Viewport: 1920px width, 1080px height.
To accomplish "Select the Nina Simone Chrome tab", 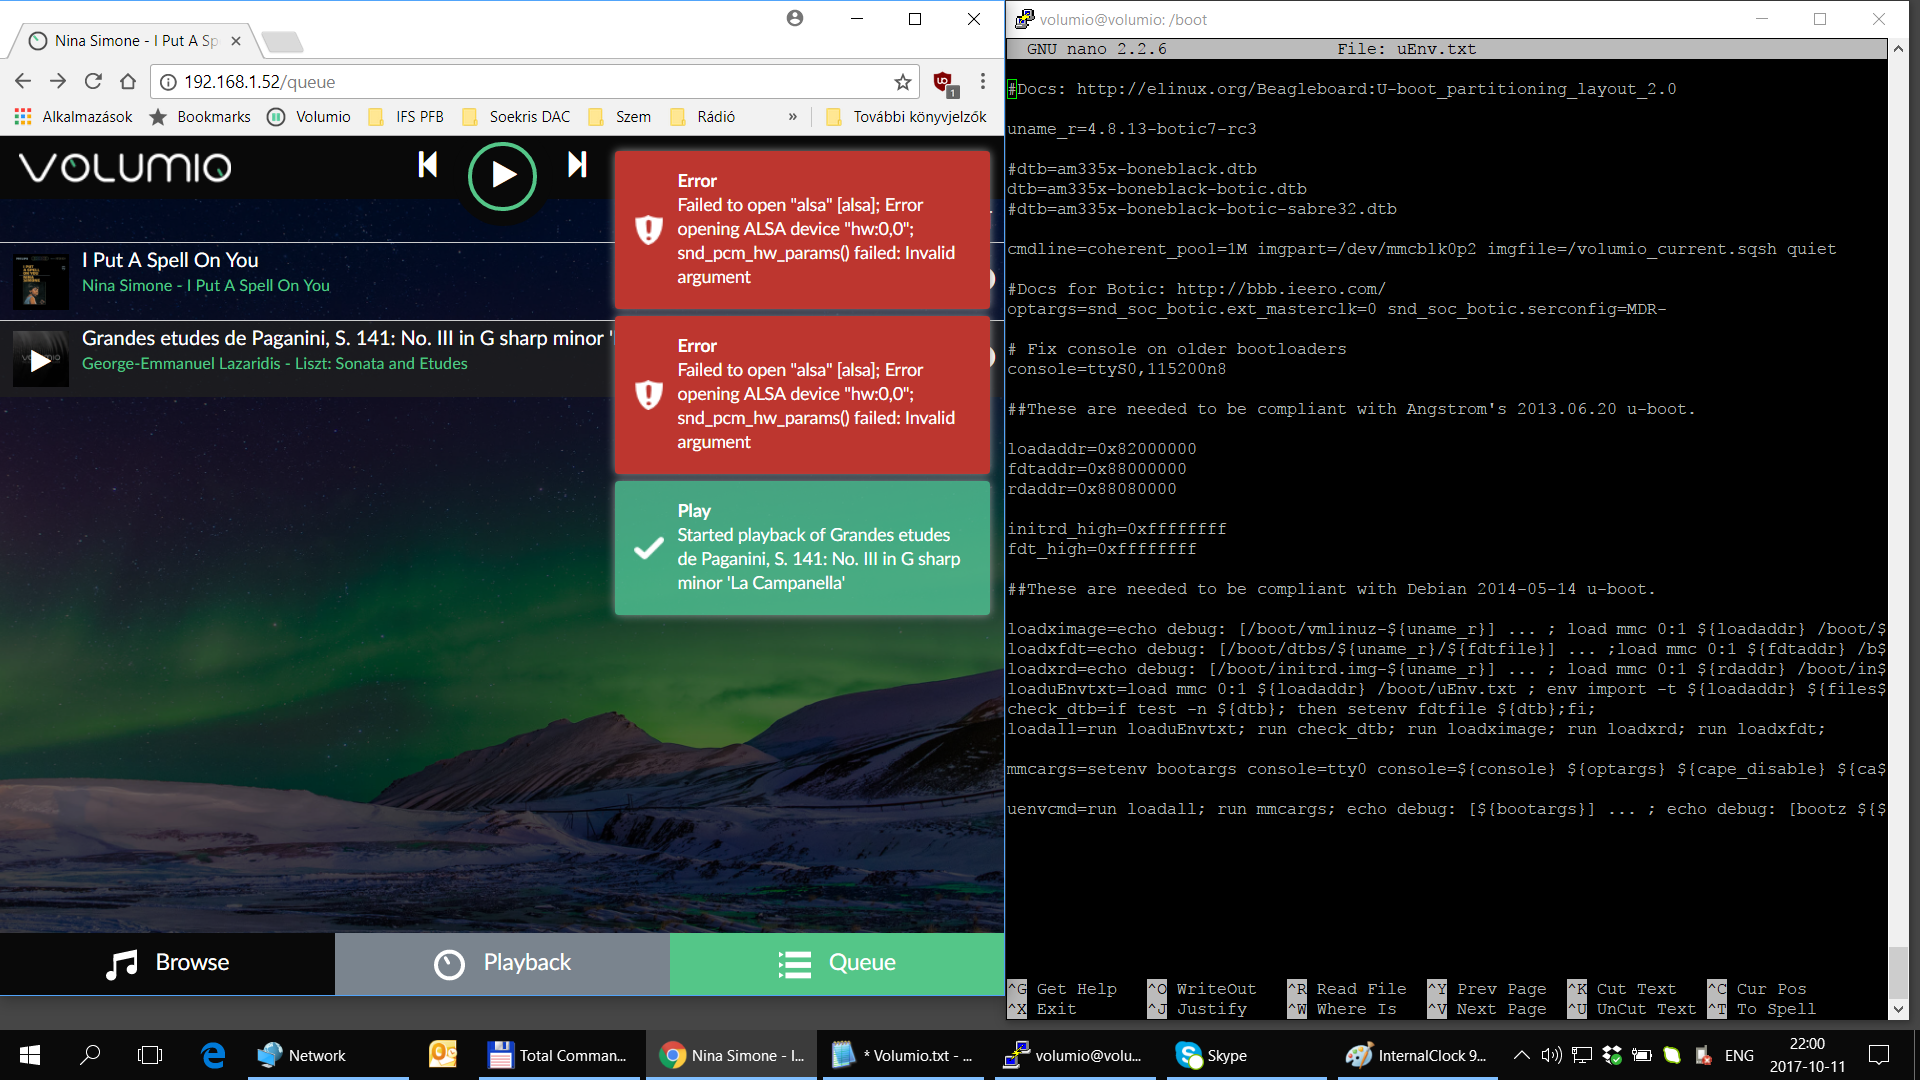I will (x=135, y=41).
